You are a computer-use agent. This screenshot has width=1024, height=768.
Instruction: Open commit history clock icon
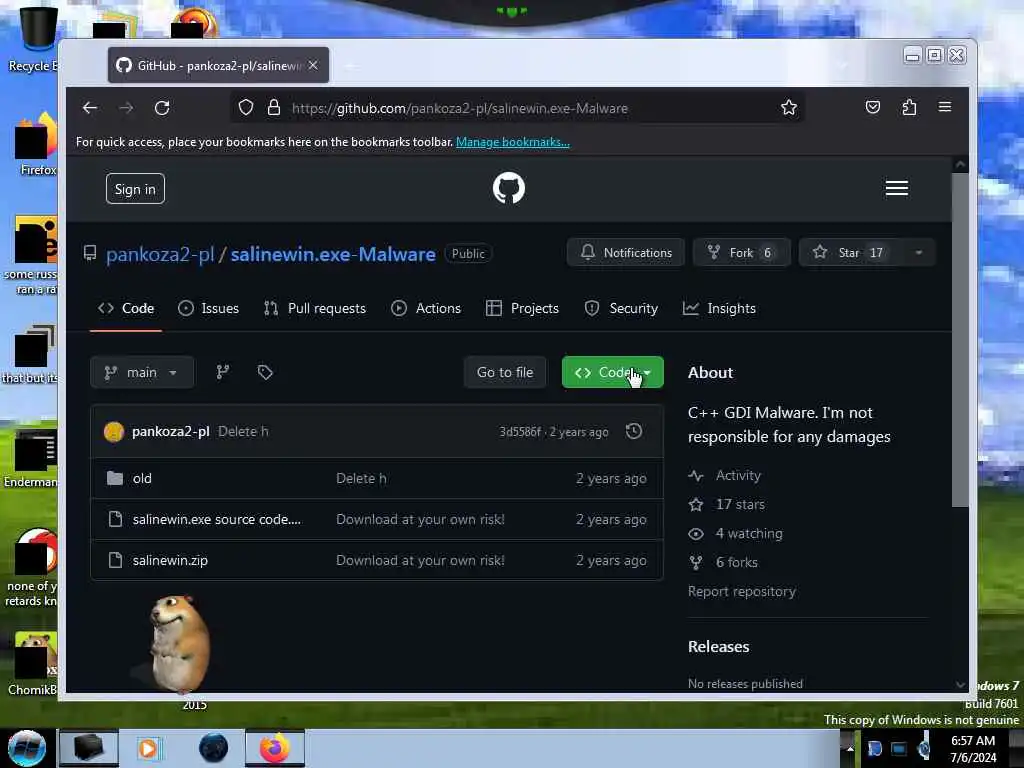pyautogui.click(x=633, y=431)
